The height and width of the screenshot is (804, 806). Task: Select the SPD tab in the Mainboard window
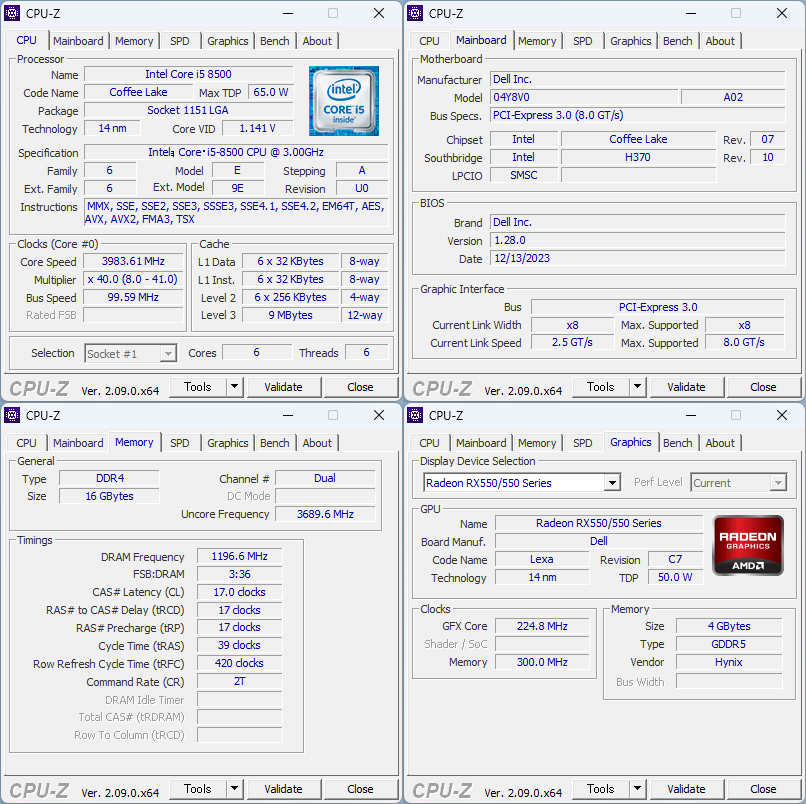coord(583,41)
